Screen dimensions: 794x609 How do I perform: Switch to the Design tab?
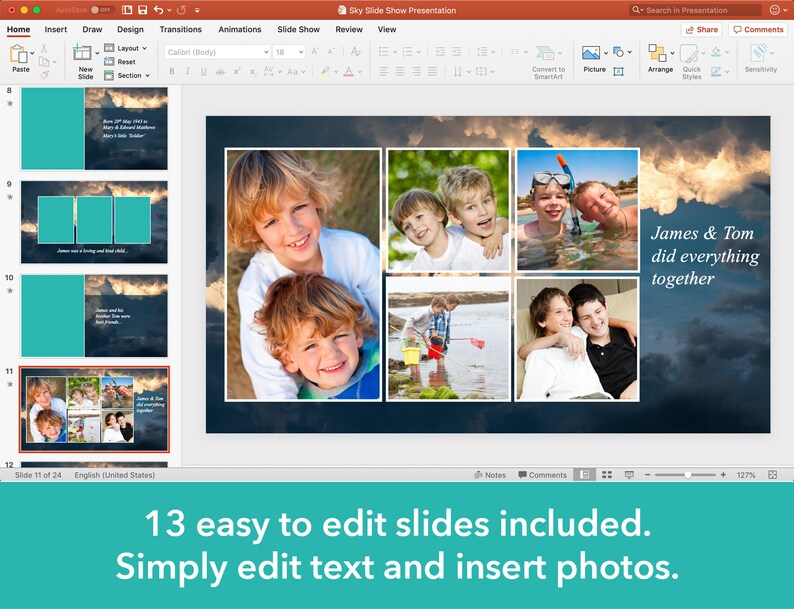[x=130, y=29]
